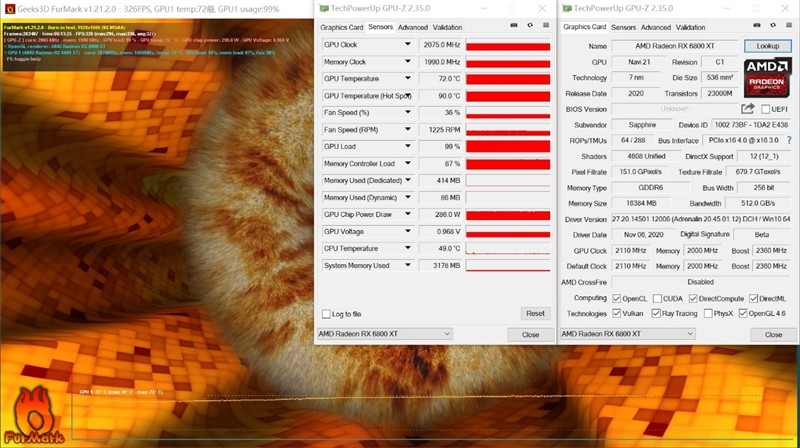Click bus interface question mark icon
This screenshot has width=800, height=448.
(x=789, y=140)
